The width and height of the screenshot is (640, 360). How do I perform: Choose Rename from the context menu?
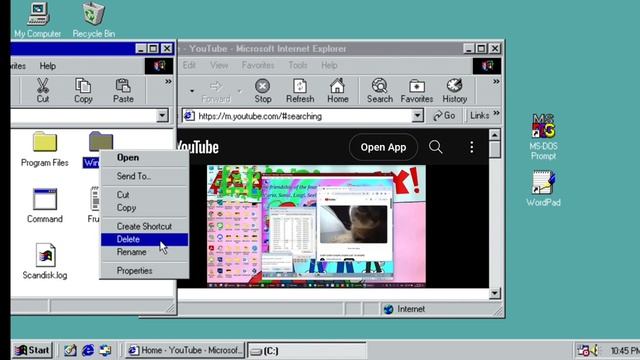point(144,252)
